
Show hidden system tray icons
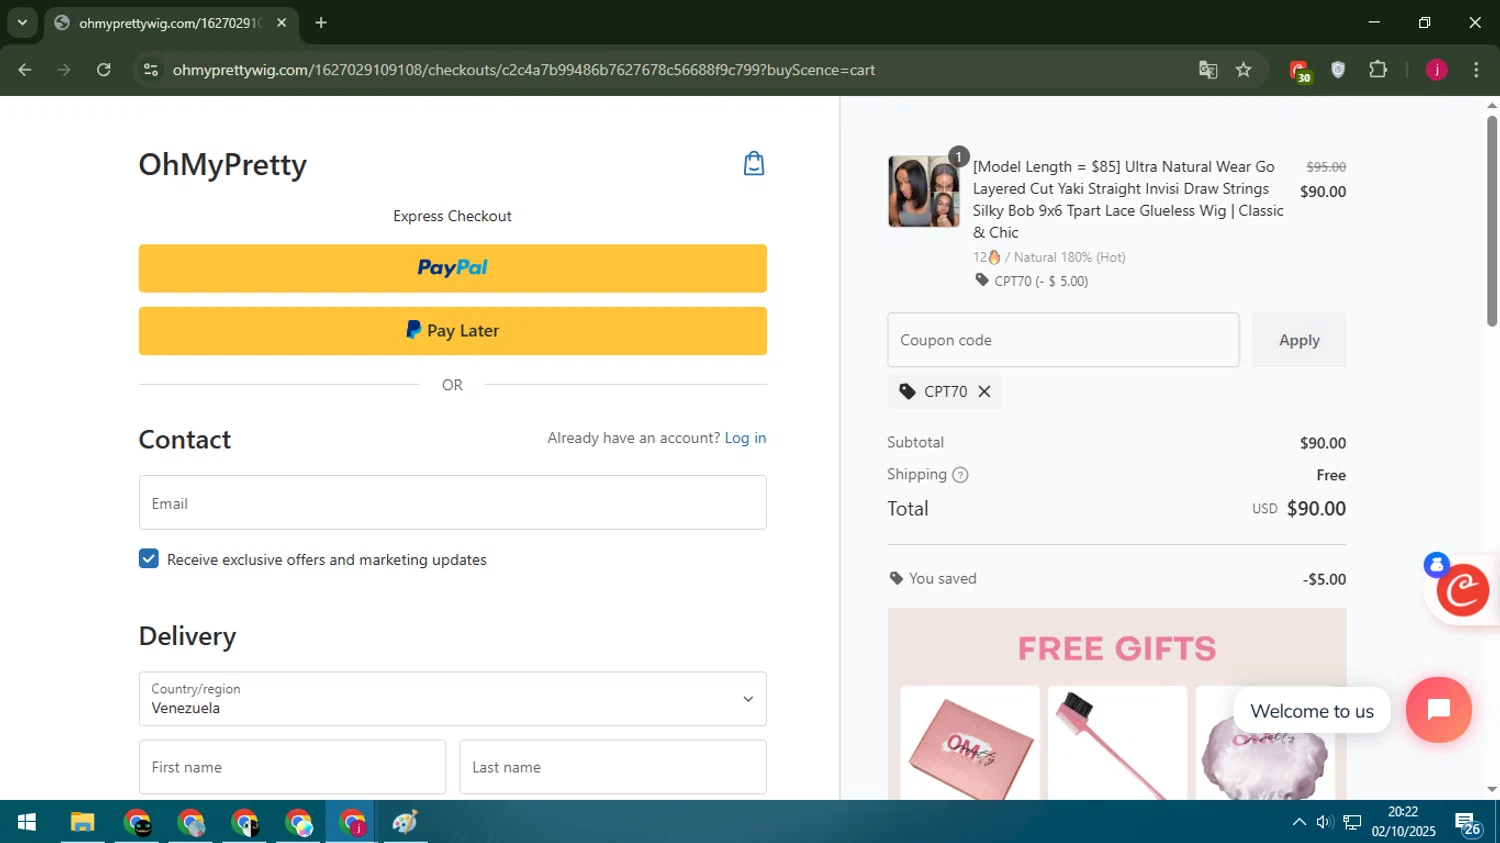pyautogui.click(x=1299, y=822)
